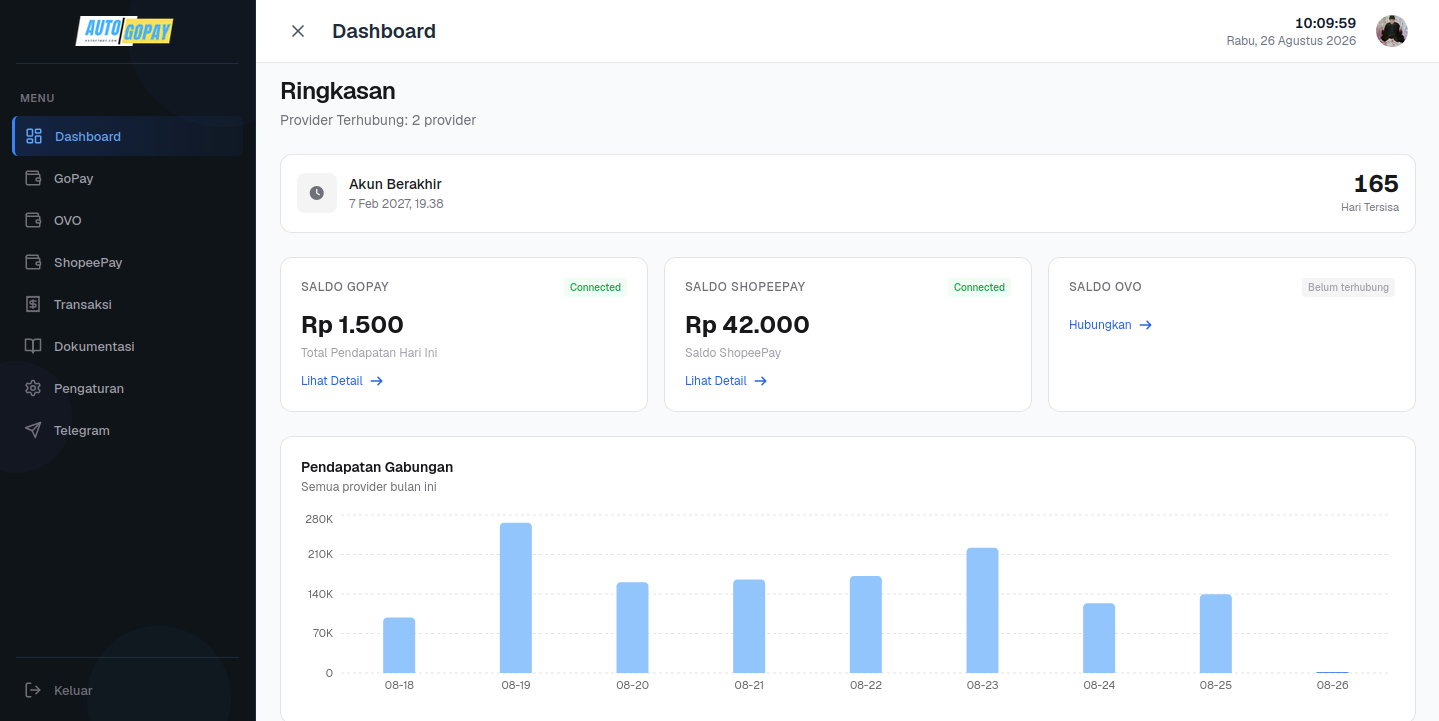The image size is (1439, 721).
Task: Go to the GoPay menu item
Action: 127,178
